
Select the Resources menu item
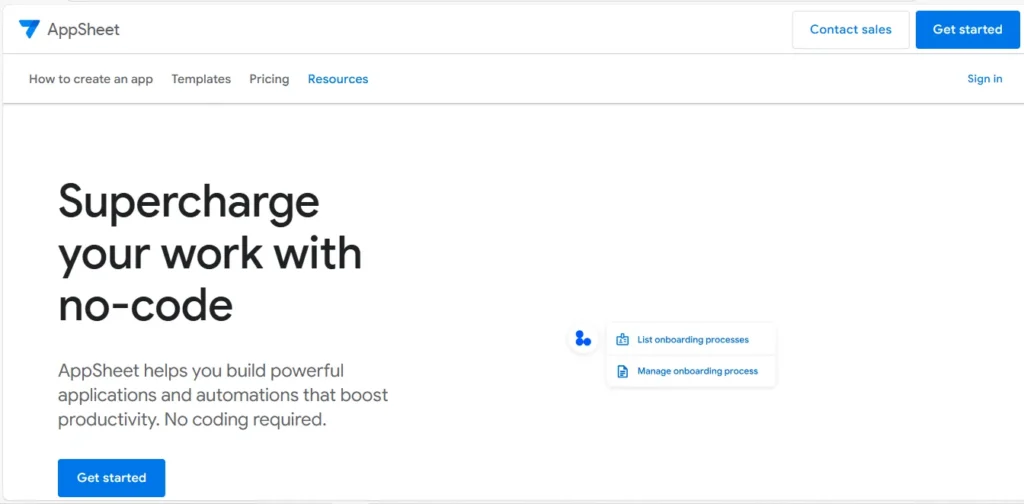click(338, 79)
